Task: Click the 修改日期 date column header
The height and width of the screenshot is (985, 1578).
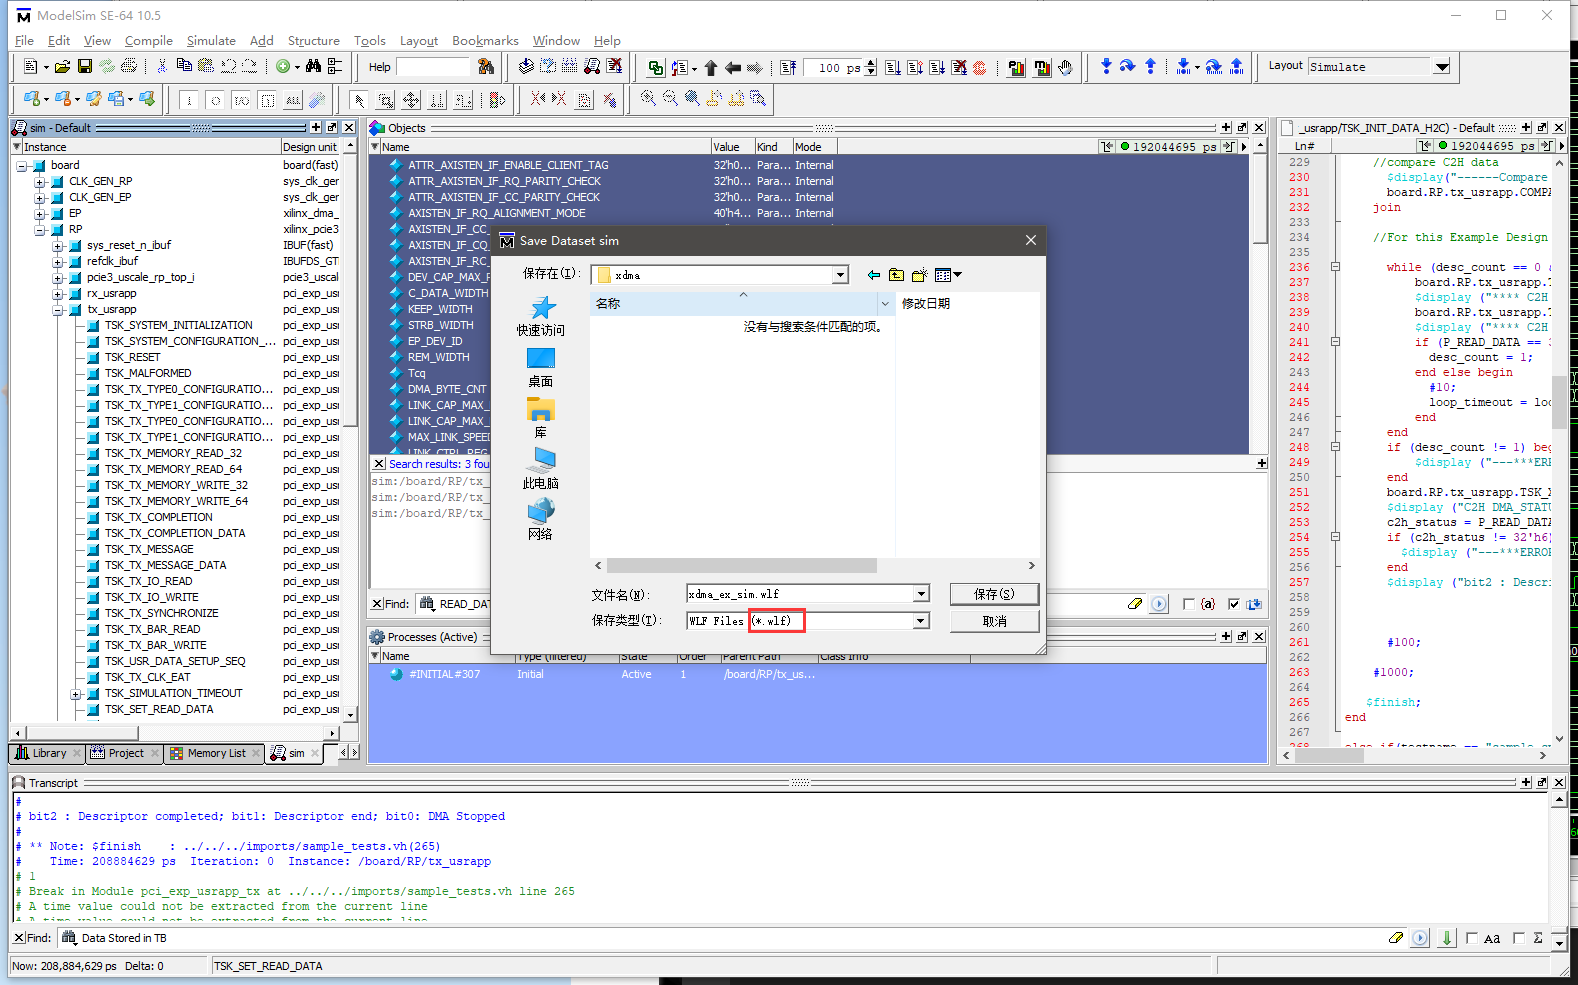Action: tap(926, 304)
